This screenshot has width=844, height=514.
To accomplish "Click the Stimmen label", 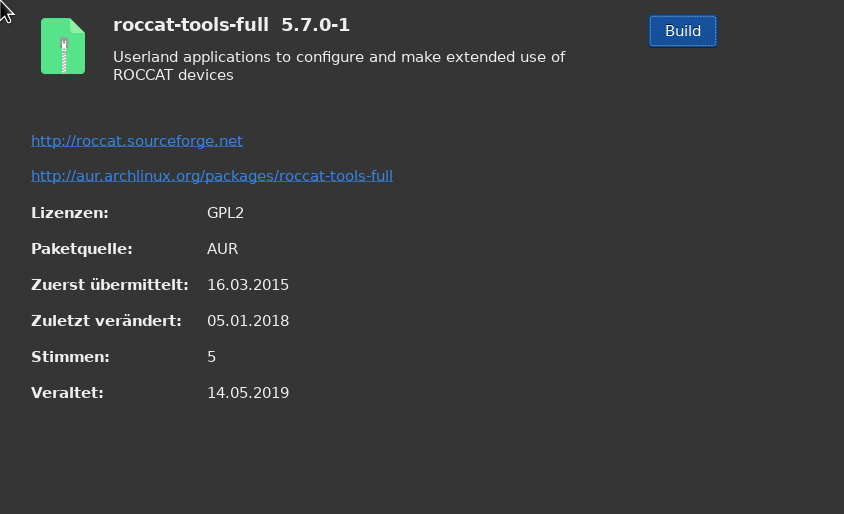I will [x=71, y=357].
